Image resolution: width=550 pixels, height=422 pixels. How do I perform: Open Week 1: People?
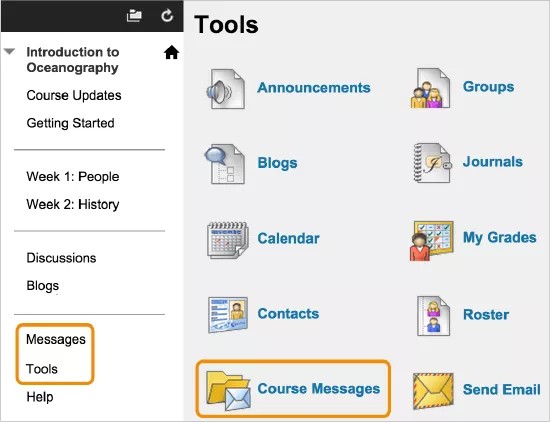click(x=73, y=176)
